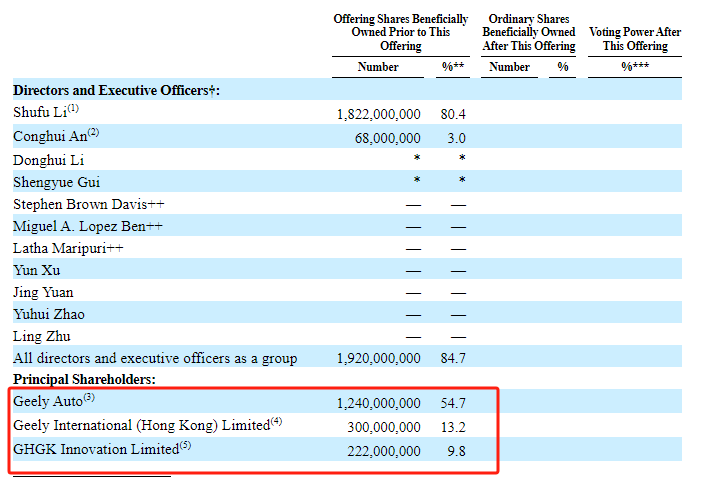
Task: Click the 1,822,000,000 share count value
Action: [x=379, y=115]
